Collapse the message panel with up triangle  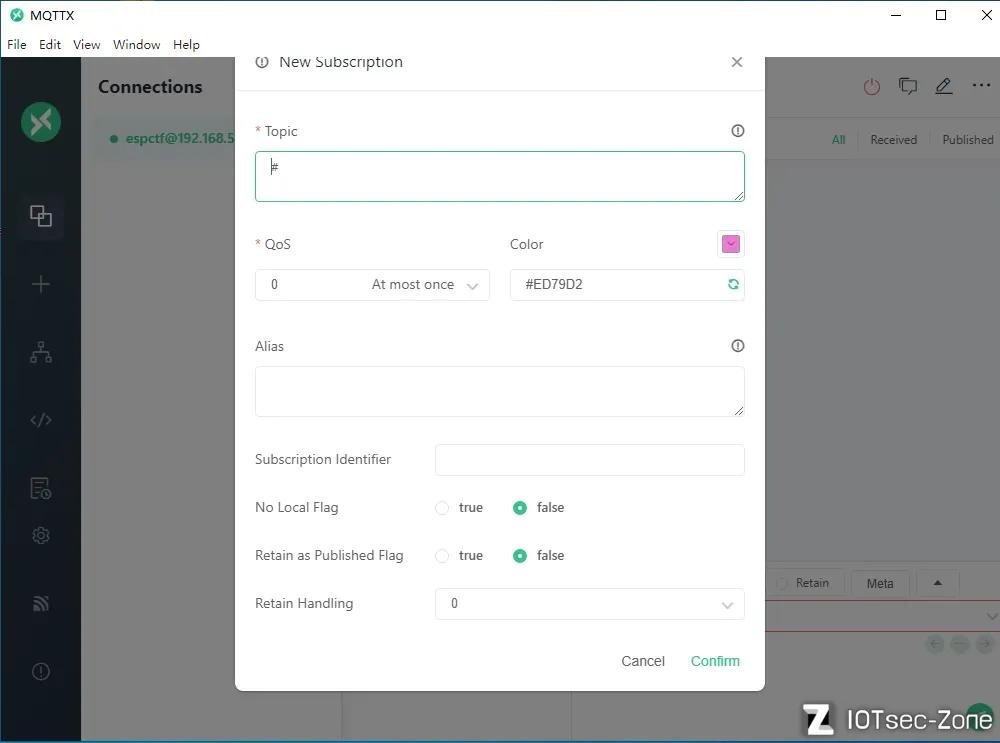click(x=938, y=583)
